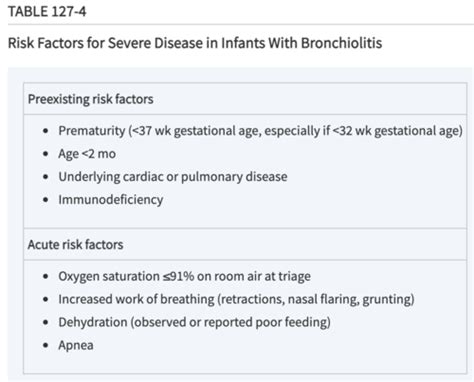This screenshot has height=382, width=474.
Task: Click the Dehydration list item
Action: pos(194,322)
